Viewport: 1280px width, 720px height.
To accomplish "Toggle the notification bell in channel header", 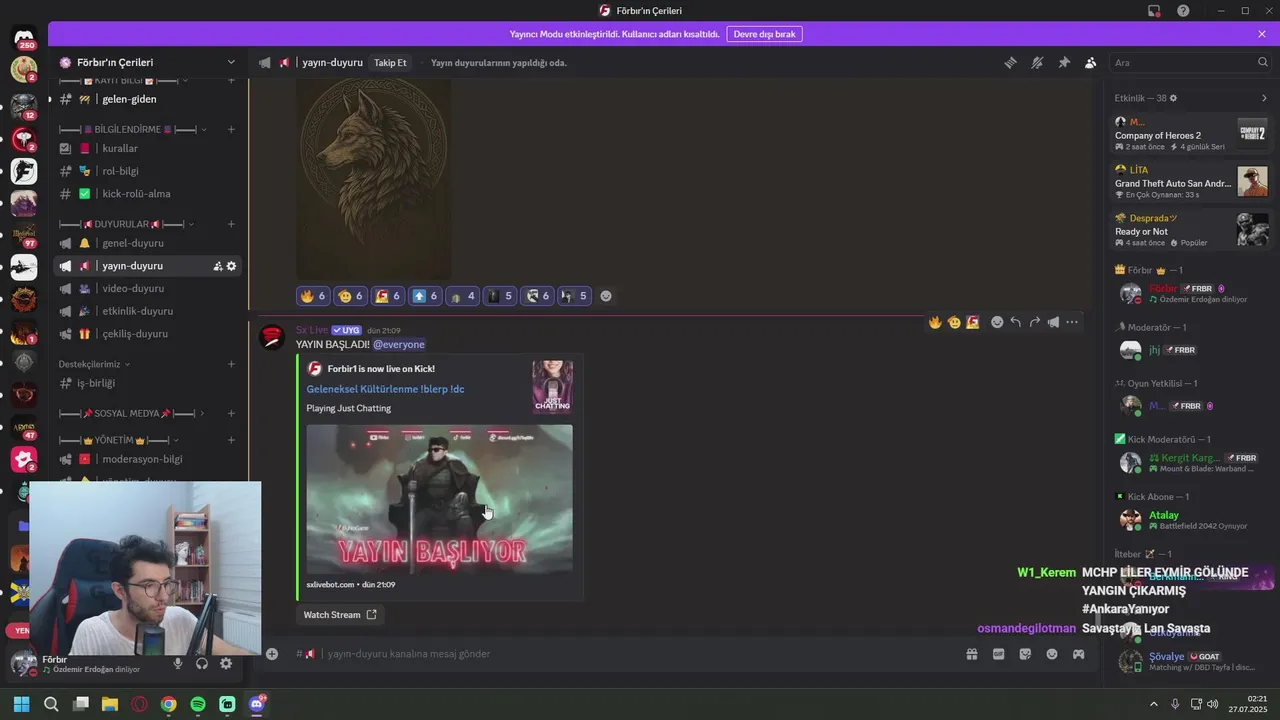I will coord(1037,62).
